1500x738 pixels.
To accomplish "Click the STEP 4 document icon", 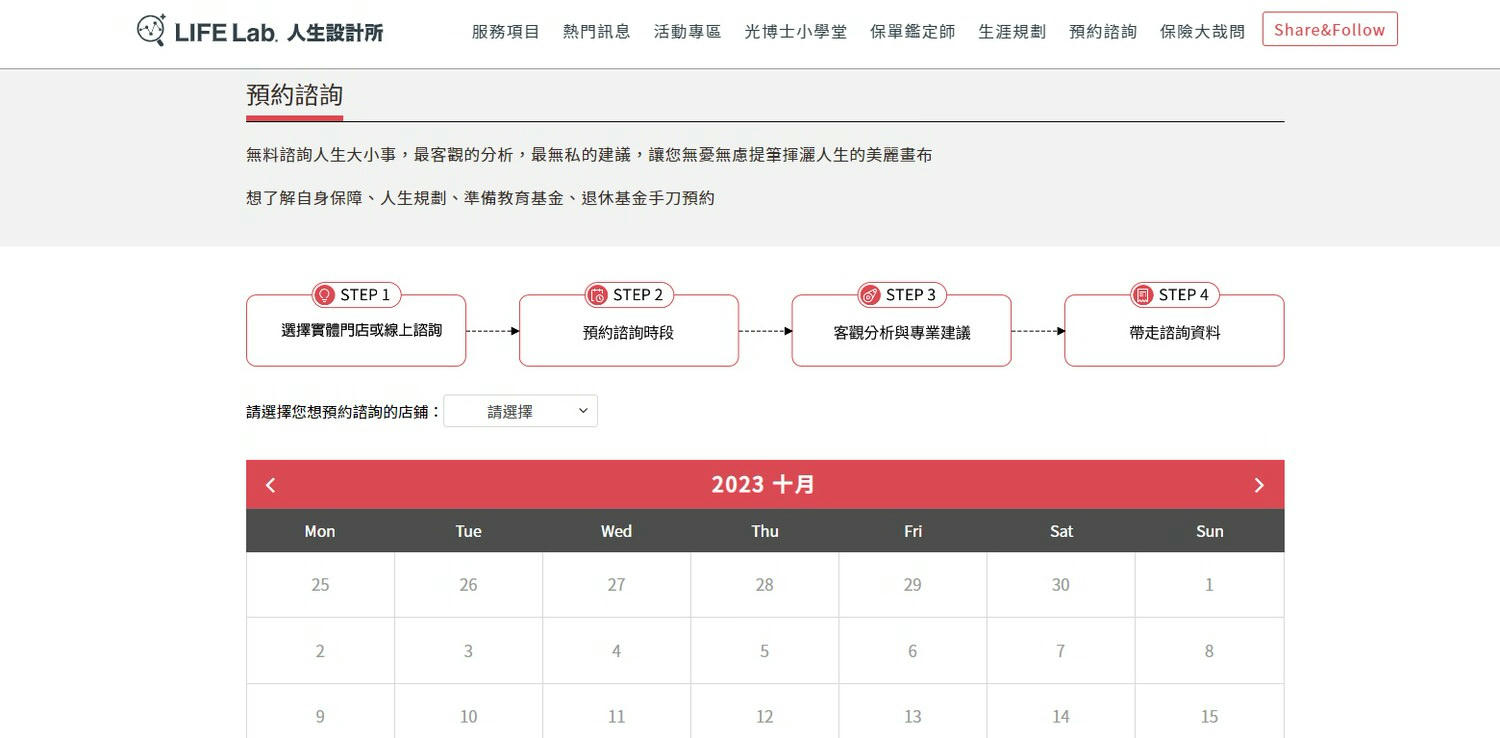I will point(1143,295).
